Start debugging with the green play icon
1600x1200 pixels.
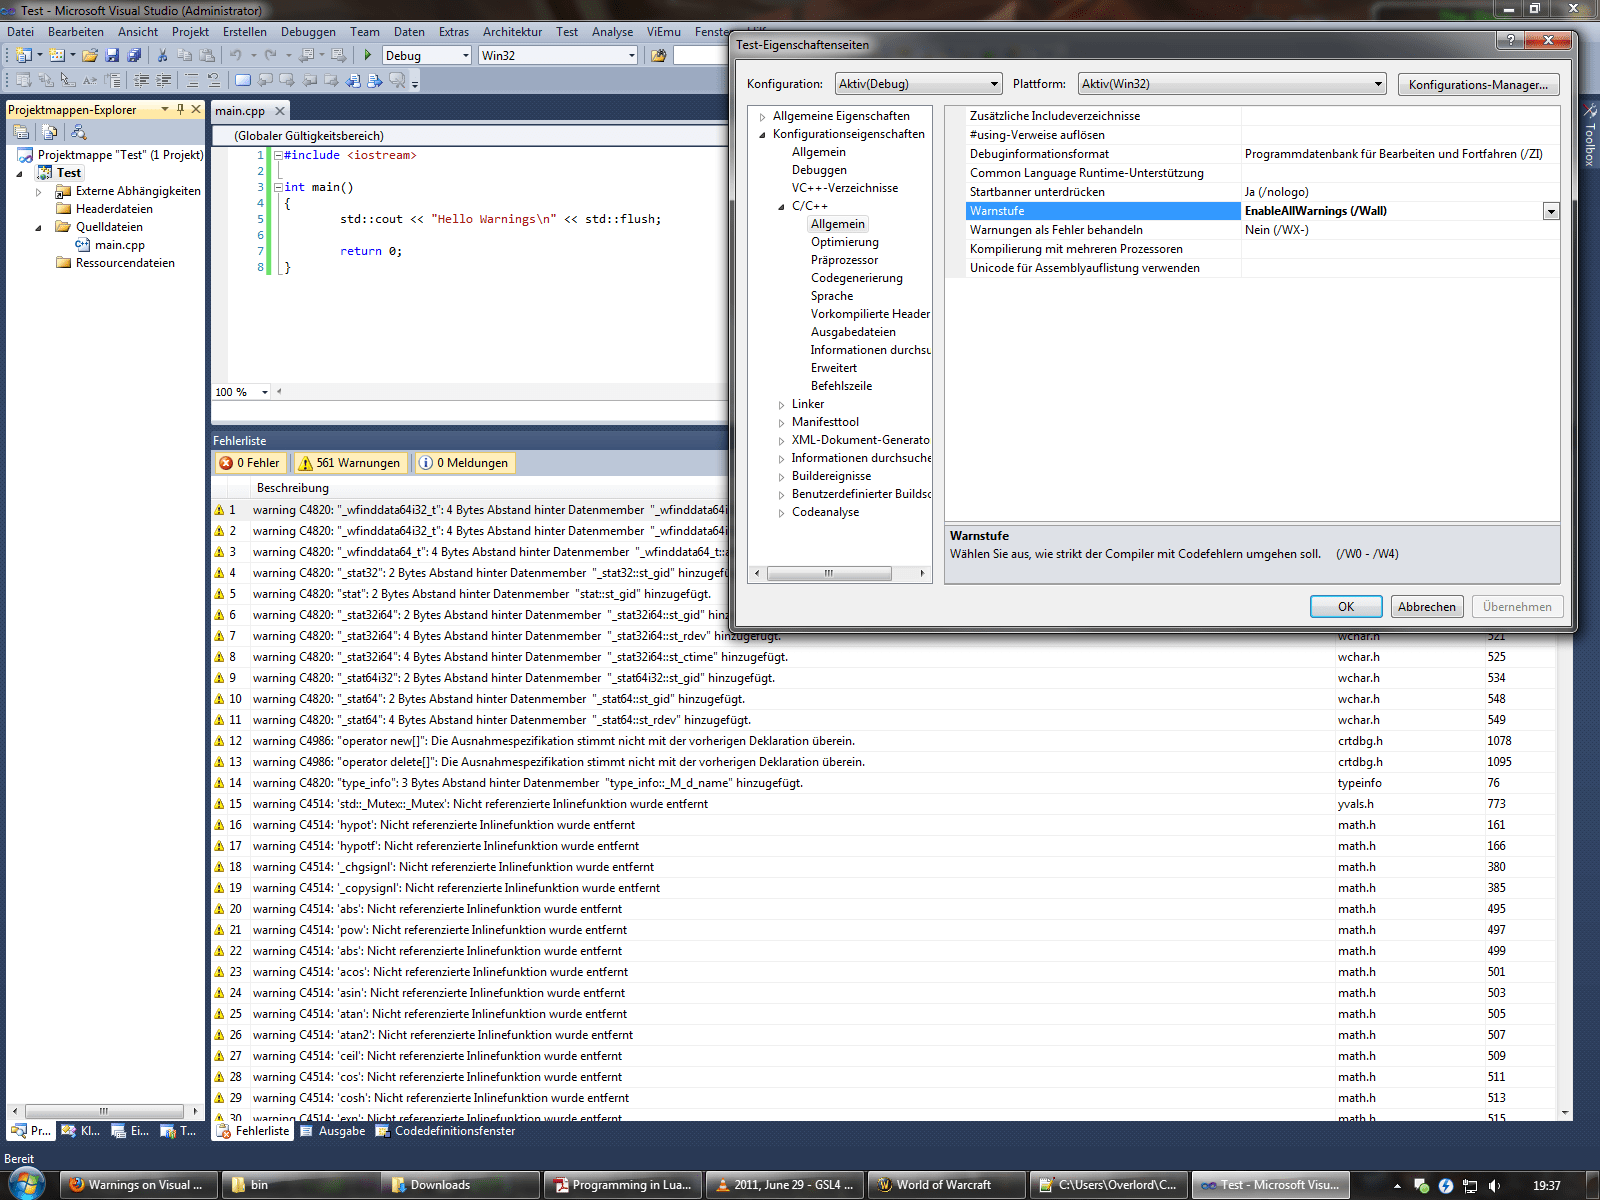[368, 55]
